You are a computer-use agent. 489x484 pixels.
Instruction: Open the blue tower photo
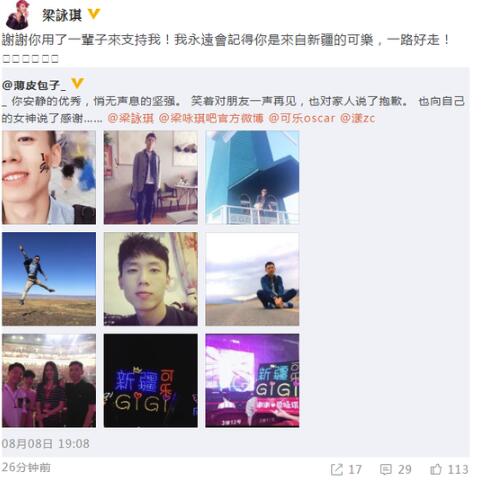[252, 177]
